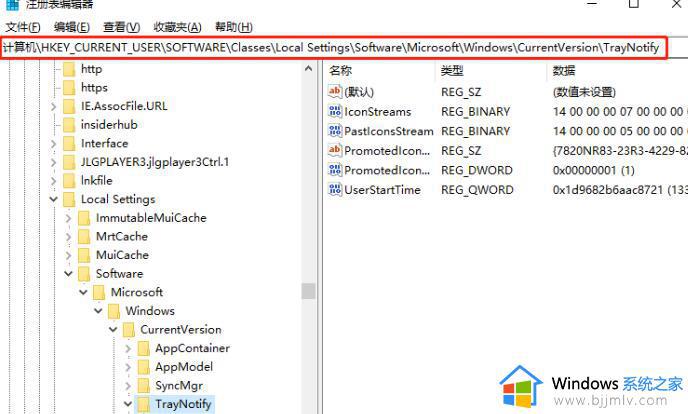Click the REG_DWORD PromotedIcon value icon

335,170
